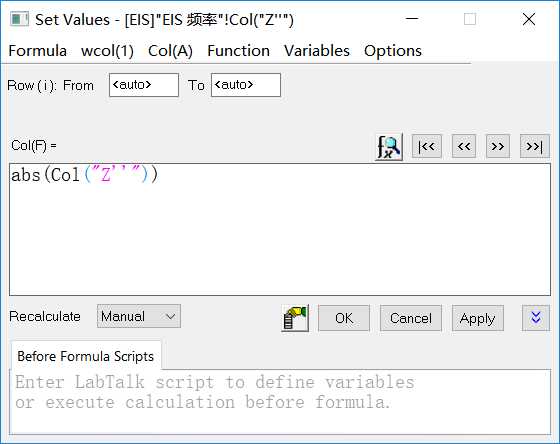Viewport: 560px width, 444px height.
Task: Click the Before Formula Scripts text area
Action: coord(280,402)
